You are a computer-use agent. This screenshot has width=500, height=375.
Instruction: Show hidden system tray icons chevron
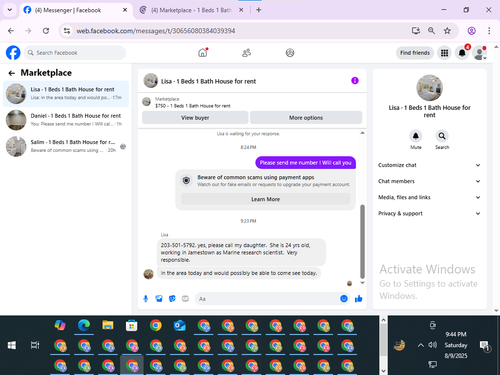click(421, 345)
